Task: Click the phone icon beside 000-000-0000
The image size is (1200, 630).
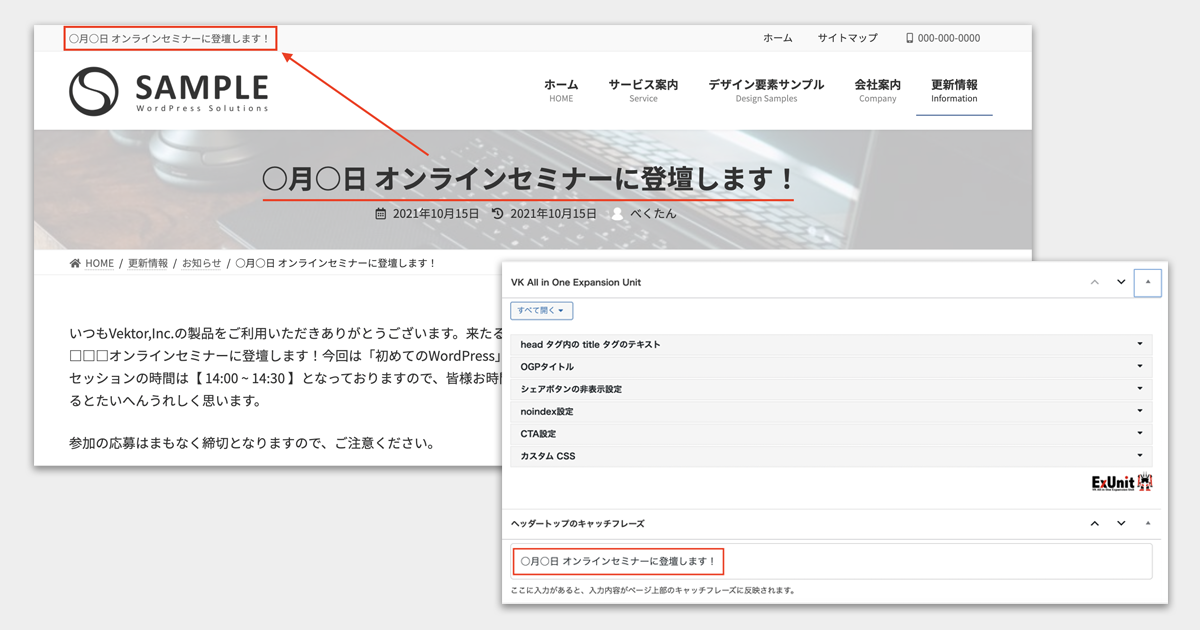Action: tap(908, 38)
